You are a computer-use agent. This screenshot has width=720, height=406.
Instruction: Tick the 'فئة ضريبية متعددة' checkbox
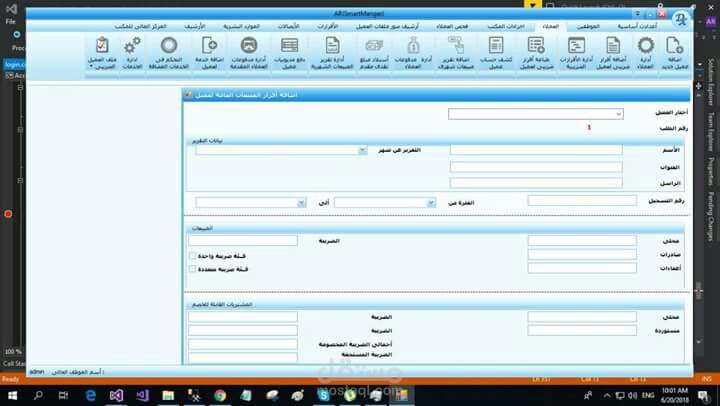(x=192, y=268)
